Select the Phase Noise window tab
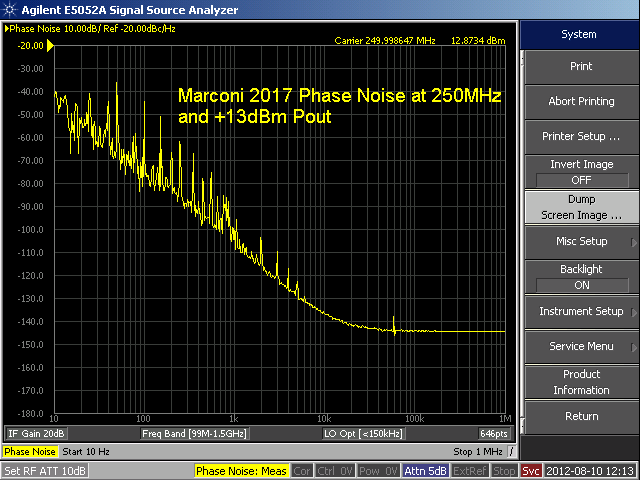The height and width of the screenshot is (480, 640). click(30, 452)
